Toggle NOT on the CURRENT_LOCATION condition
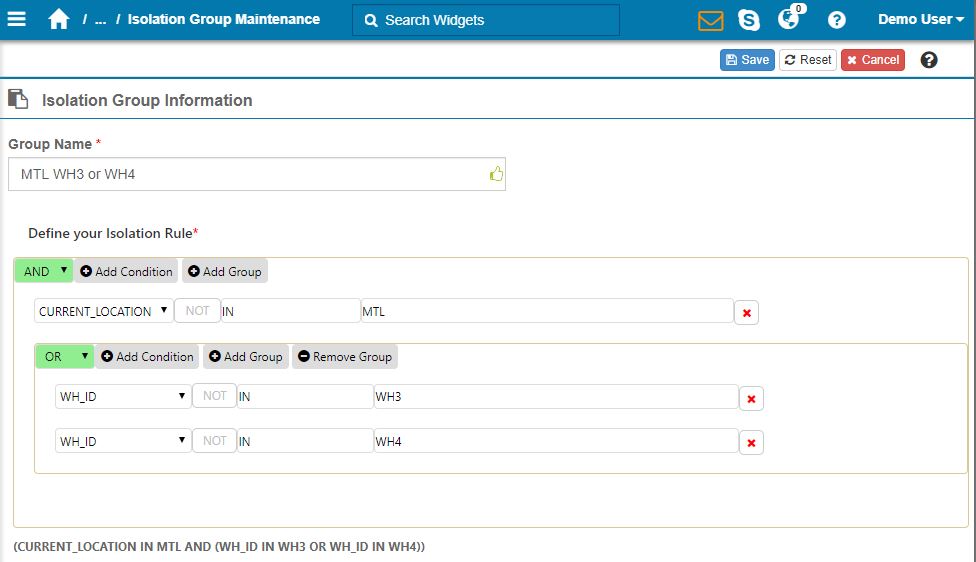Image resolution: width=976 pixels, height=562 pixels. coord(197,311)
